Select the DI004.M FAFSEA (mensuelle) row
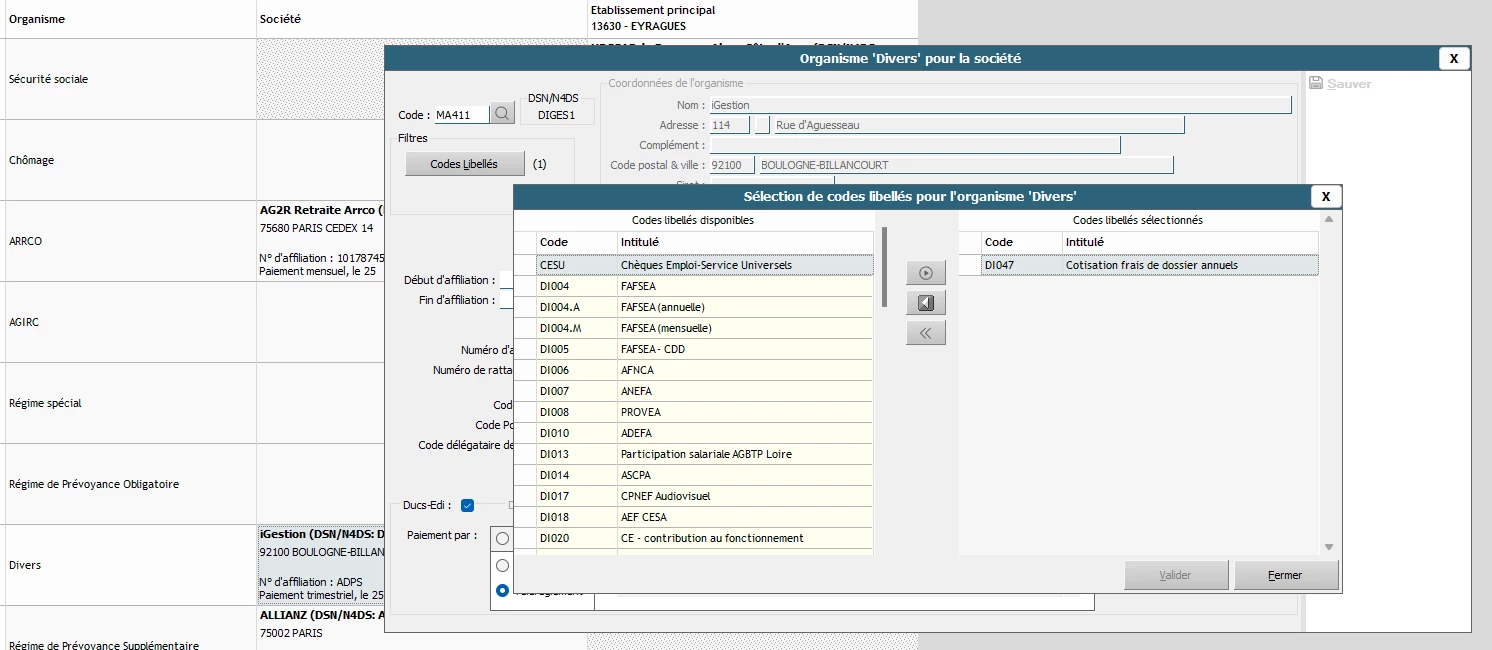The width and height of the screenshot is (1492, 650). pos(693,328)
